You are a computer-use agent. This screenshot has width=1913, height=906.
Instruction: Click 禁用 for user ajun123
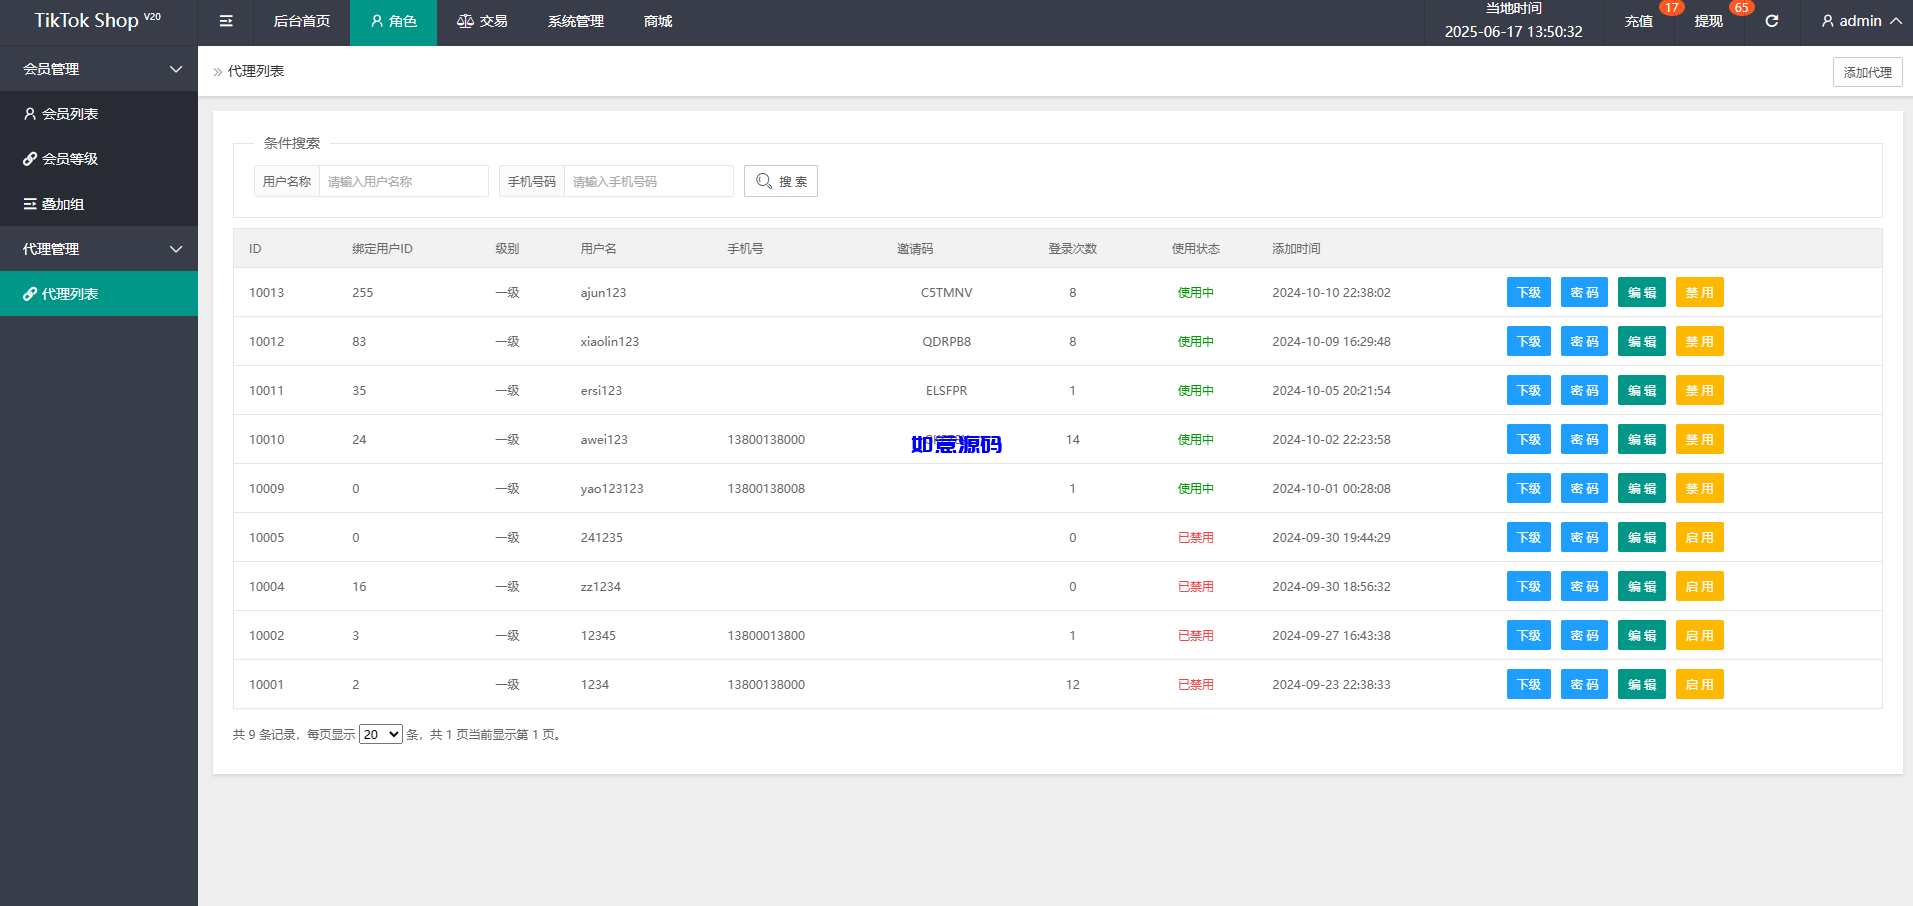tap(1700, 292)
